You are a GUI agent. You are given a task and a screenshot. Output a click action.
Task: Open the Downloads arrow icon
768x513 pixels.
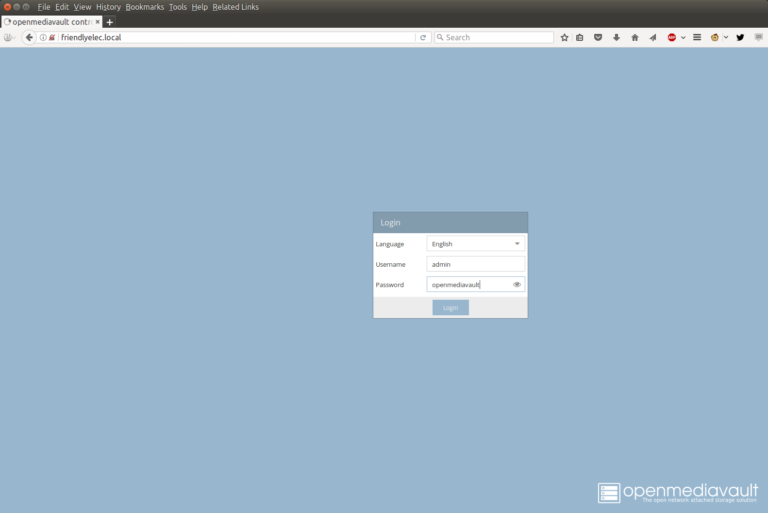click(616, 37)
